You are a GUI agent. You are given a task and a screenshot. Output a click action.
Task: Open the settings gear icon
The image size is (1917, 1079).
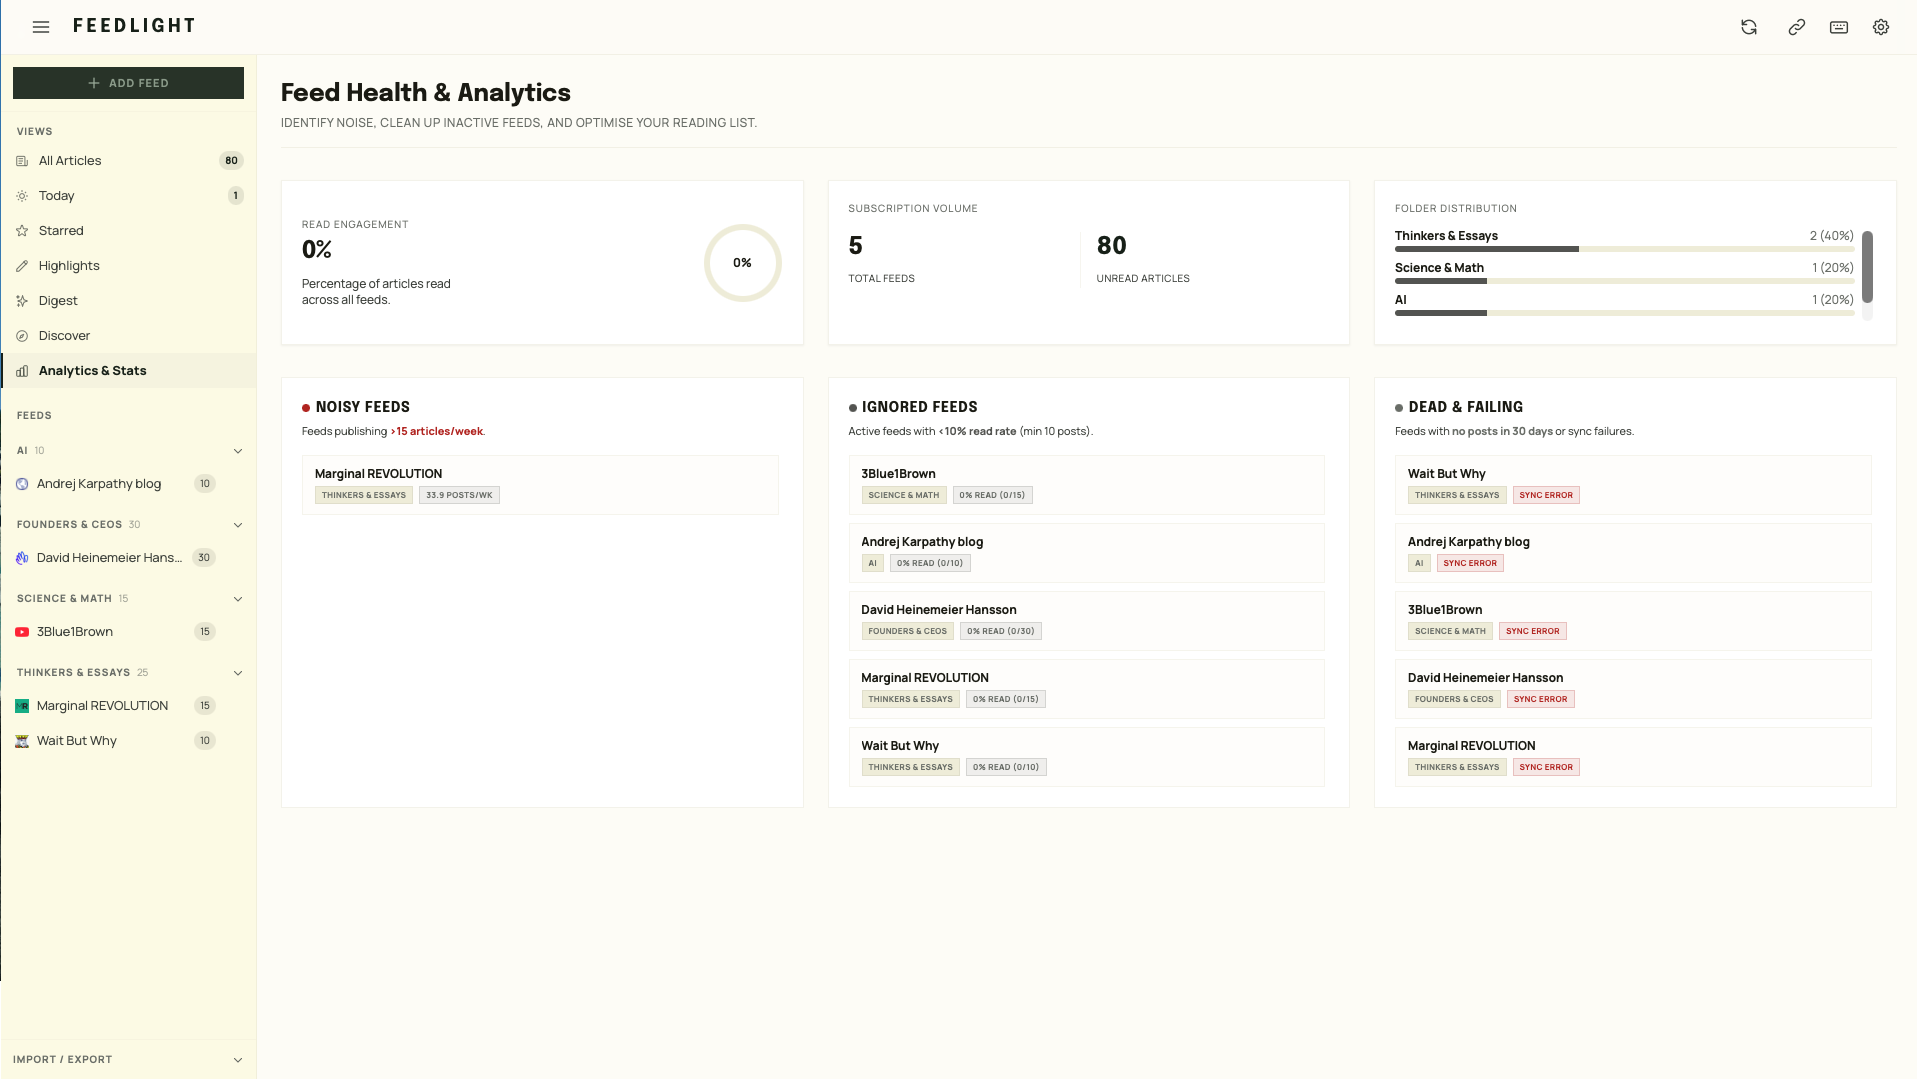[1880, 27]
